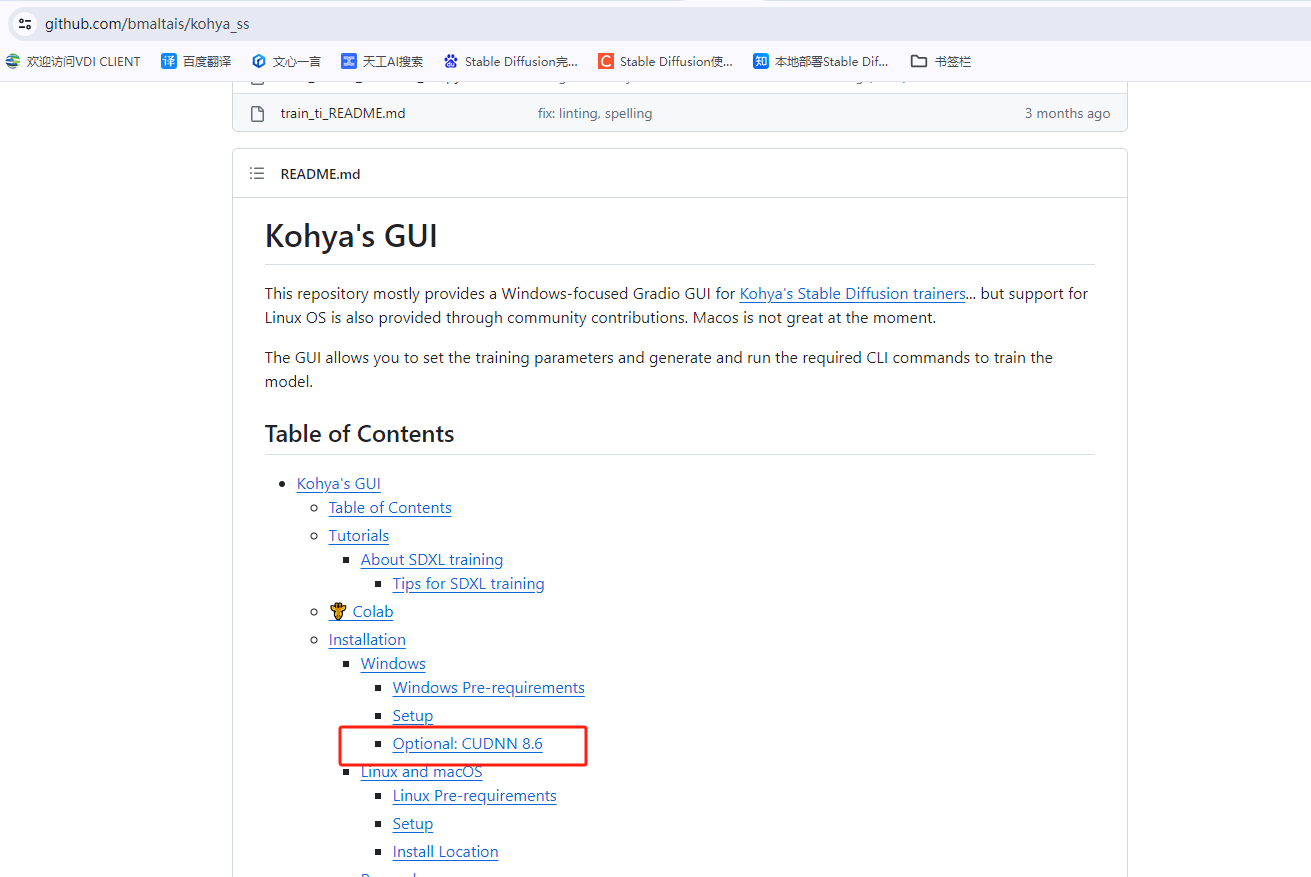
Task: Click the README.md header label
Action: (320, 174)
